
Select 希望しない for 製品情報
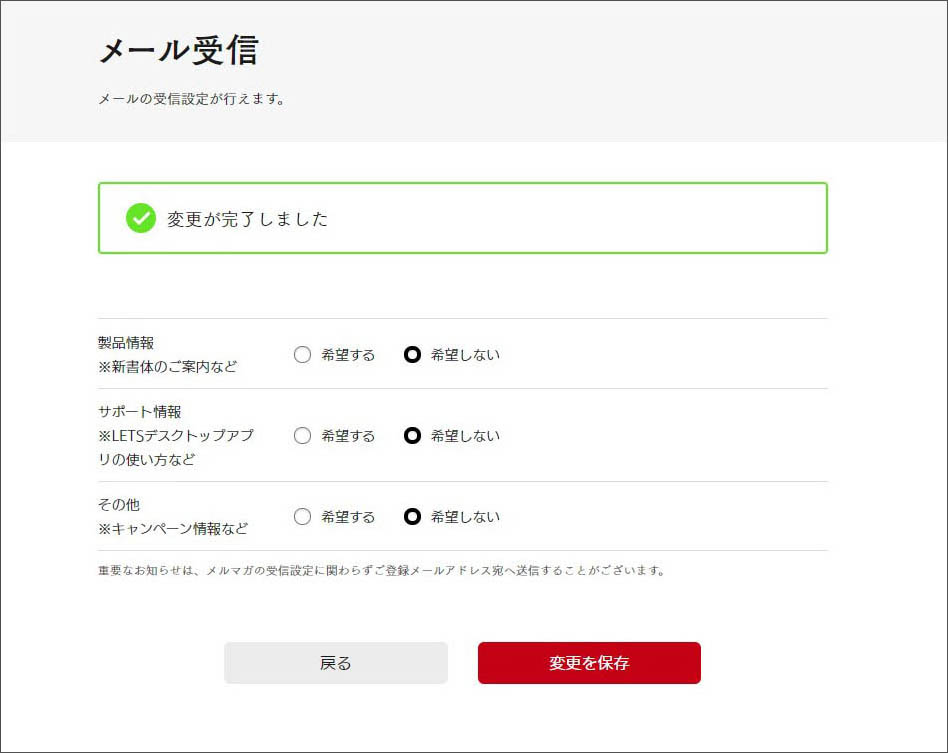coord(412,355)
